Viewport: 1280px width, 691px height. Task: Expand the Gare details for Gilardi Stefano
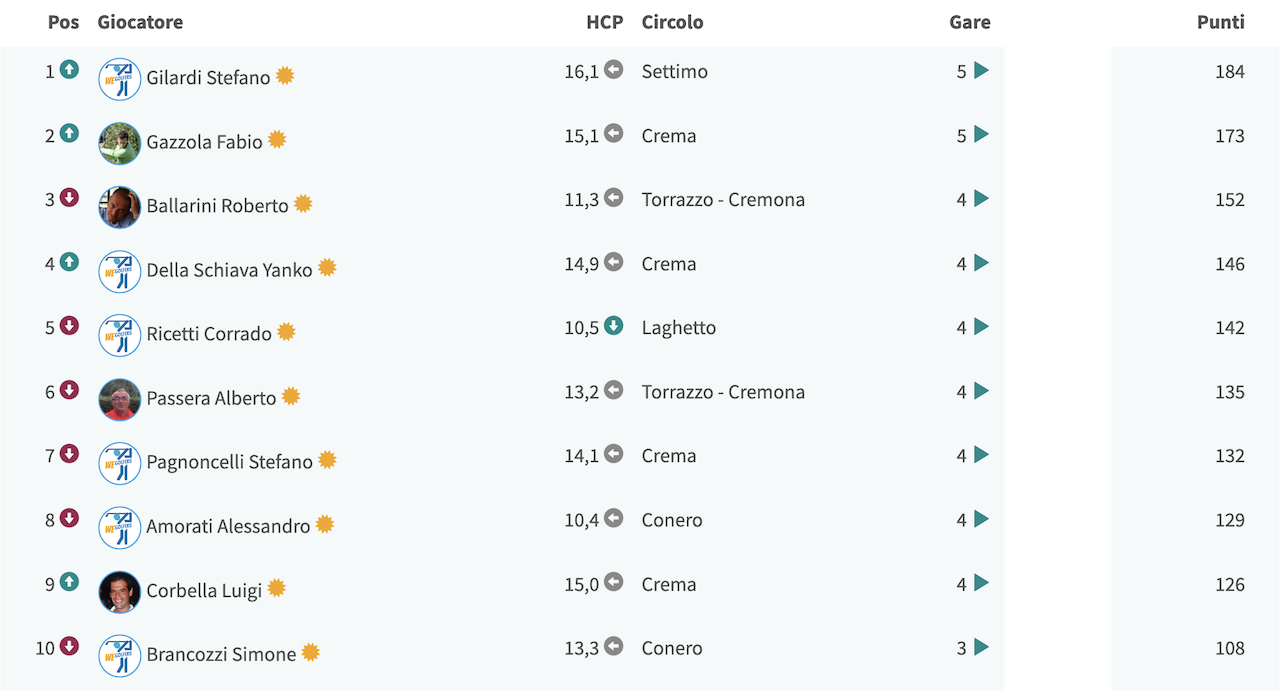(981, 70)
